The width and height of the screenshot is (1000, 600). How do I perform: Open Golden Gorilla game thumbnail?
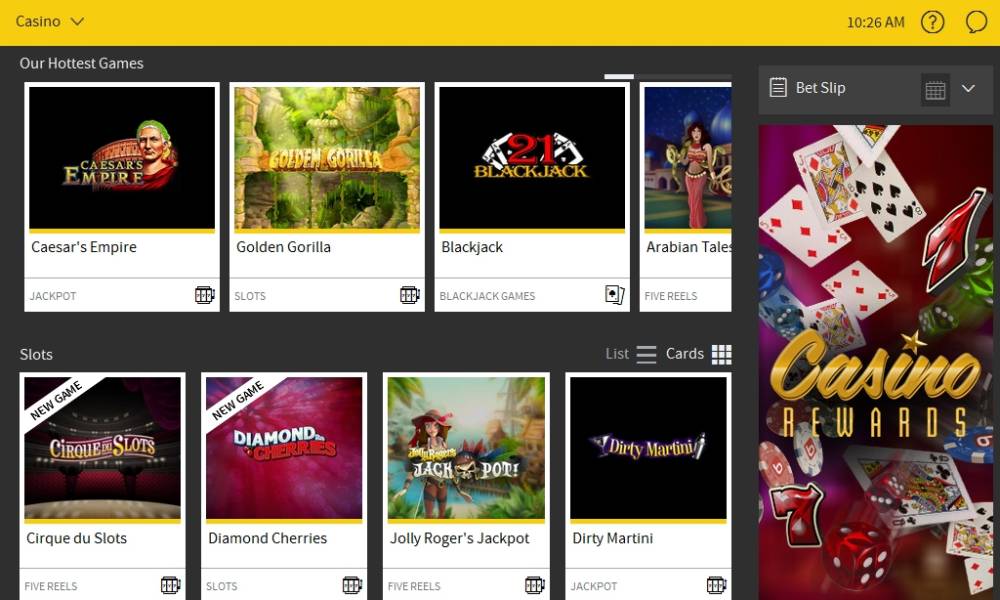click(327, 157)
